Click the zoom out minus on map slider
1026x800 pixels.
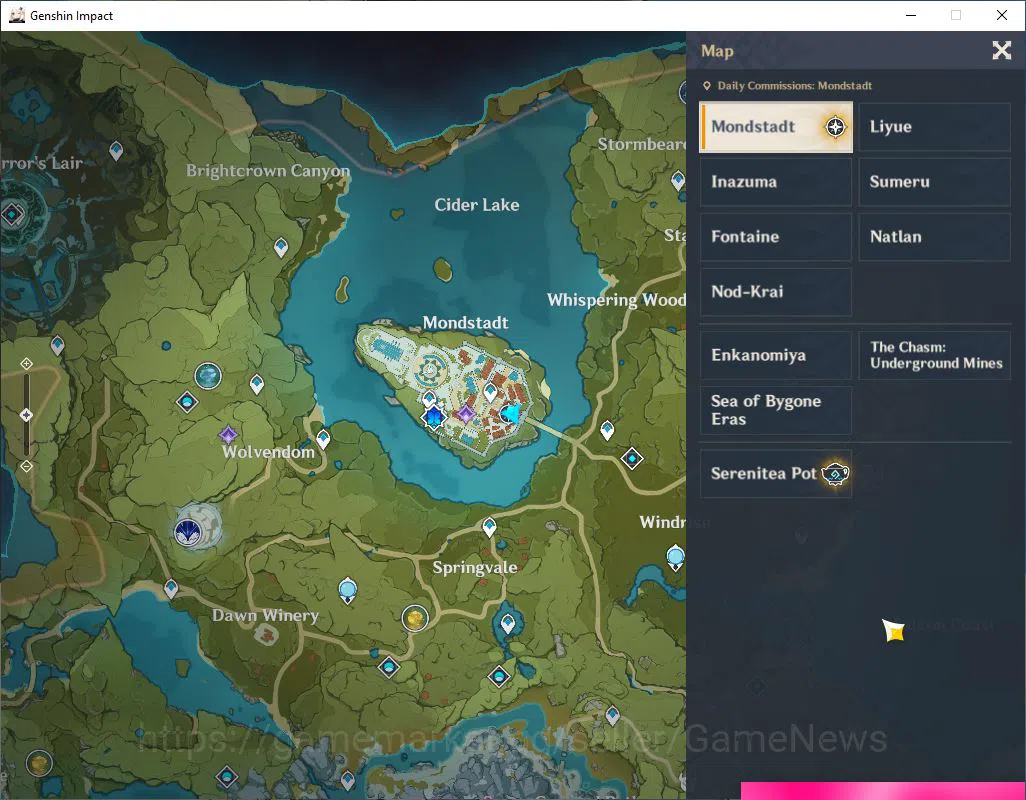26,466
